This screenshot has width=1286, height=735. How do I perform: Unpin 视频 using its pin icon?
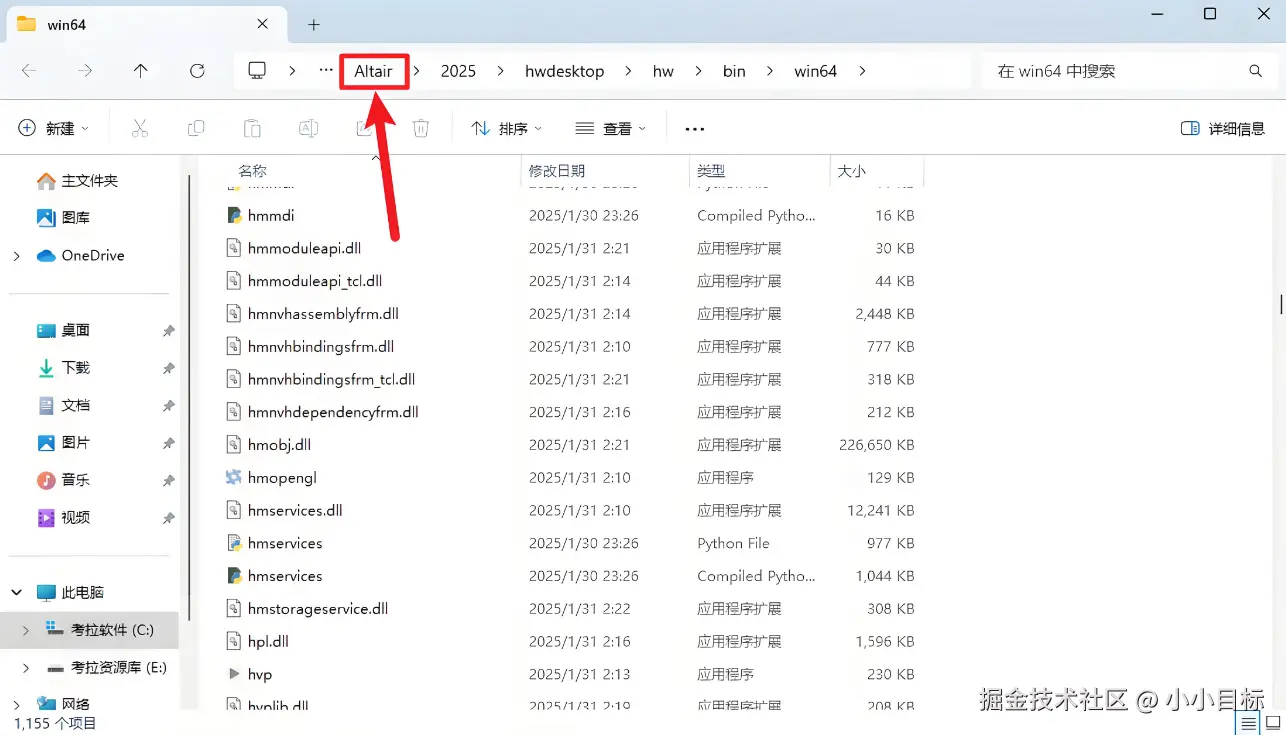[x=169, y=518]
